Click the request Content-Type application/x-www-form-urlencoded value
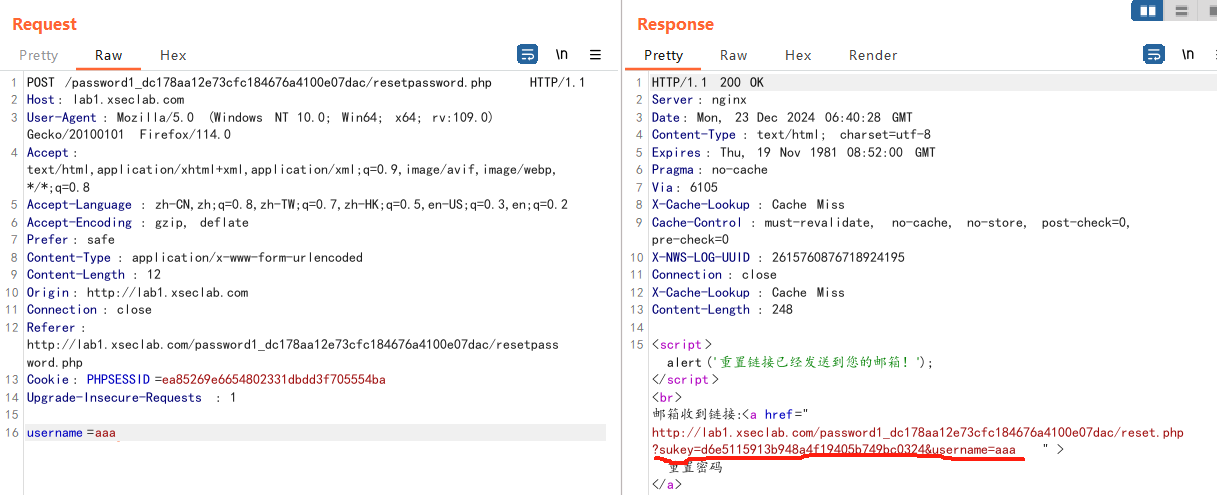 click(x=247, y=257)
